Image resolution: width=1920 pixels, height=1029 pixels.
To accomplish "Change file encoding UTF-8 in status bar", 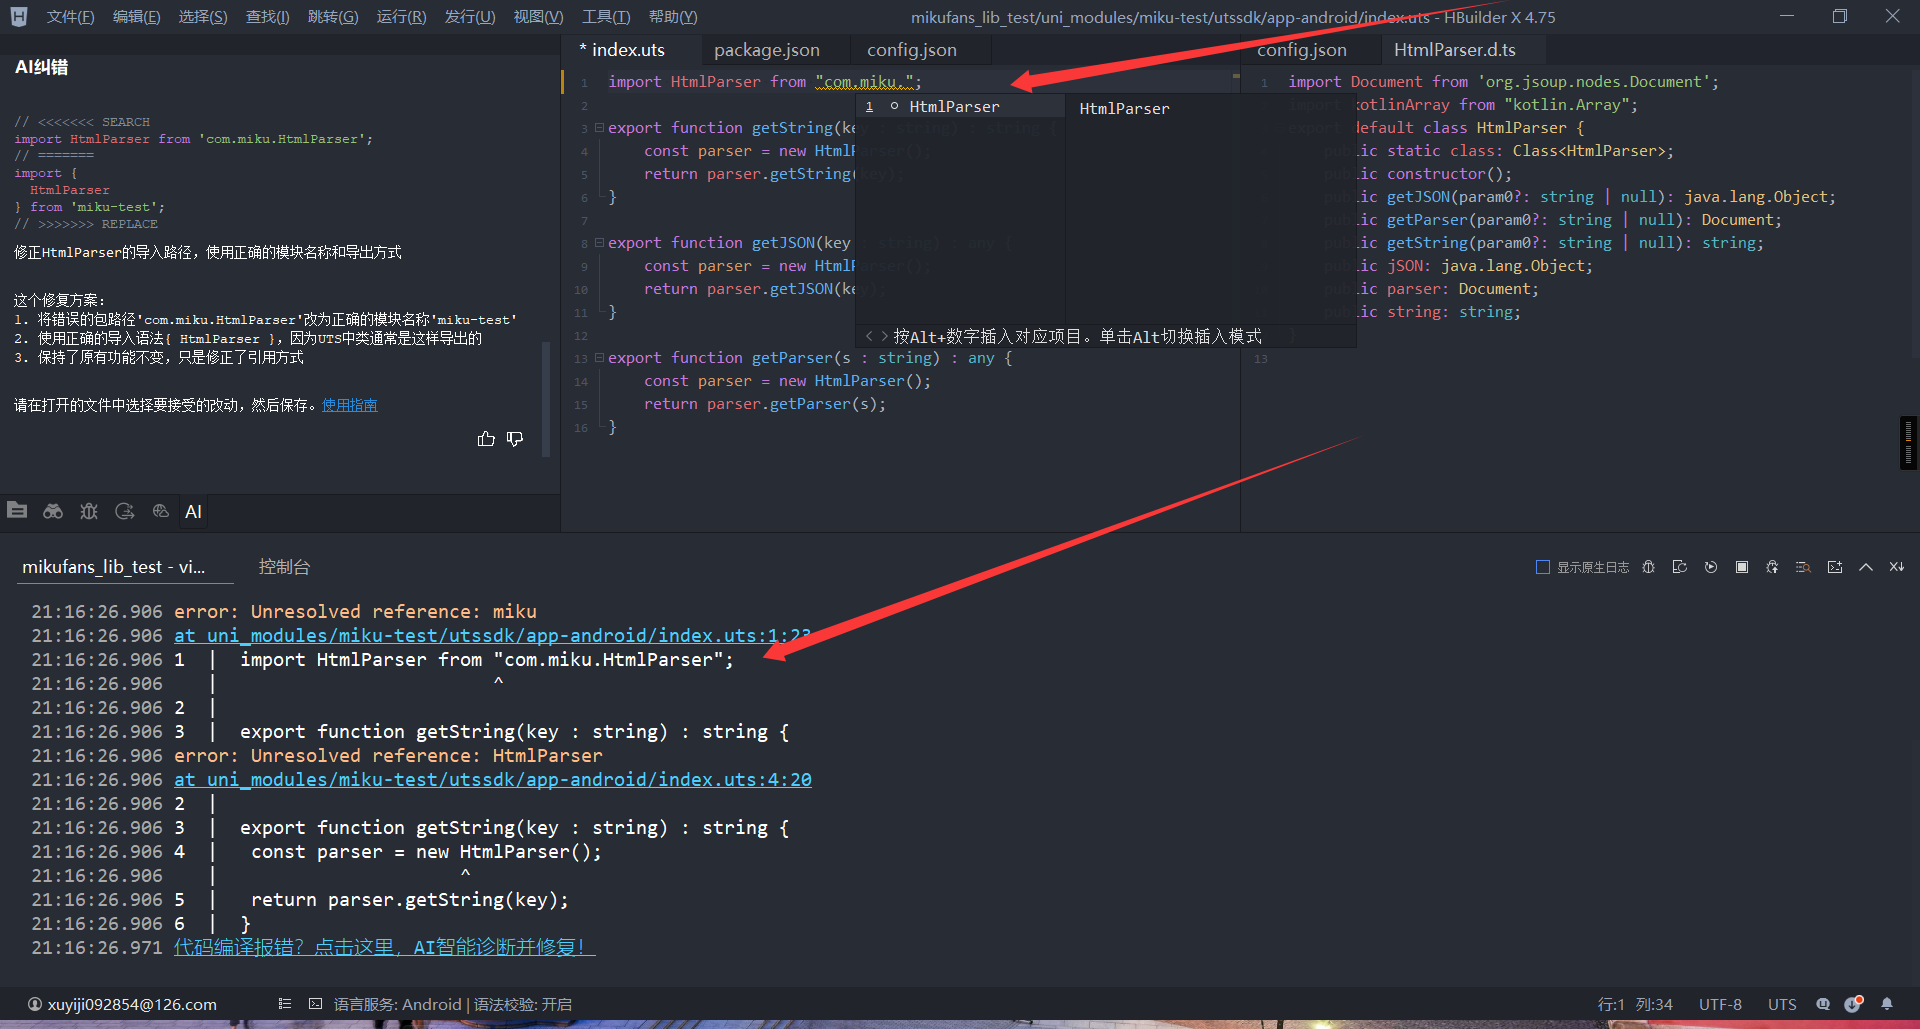I will 1720,1004.
